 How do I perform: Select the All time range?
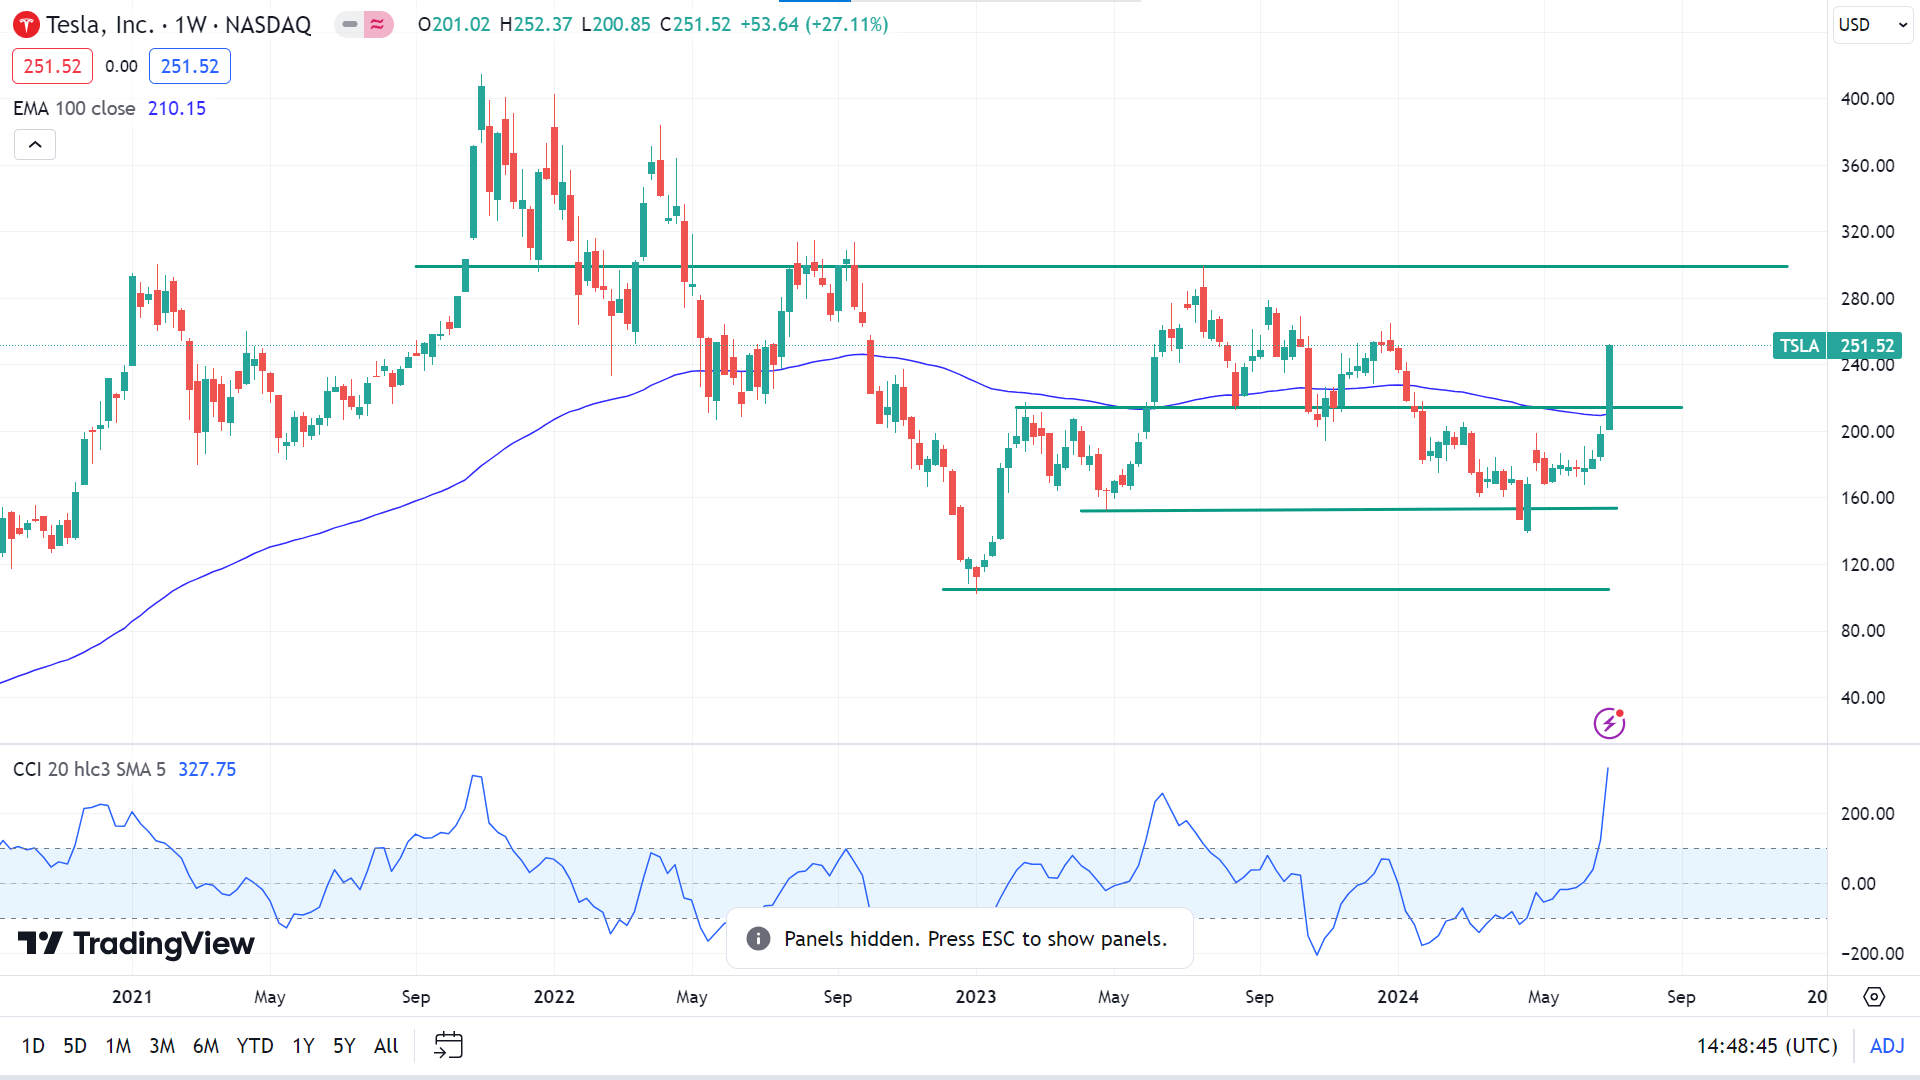click(x=386, y=1046)
